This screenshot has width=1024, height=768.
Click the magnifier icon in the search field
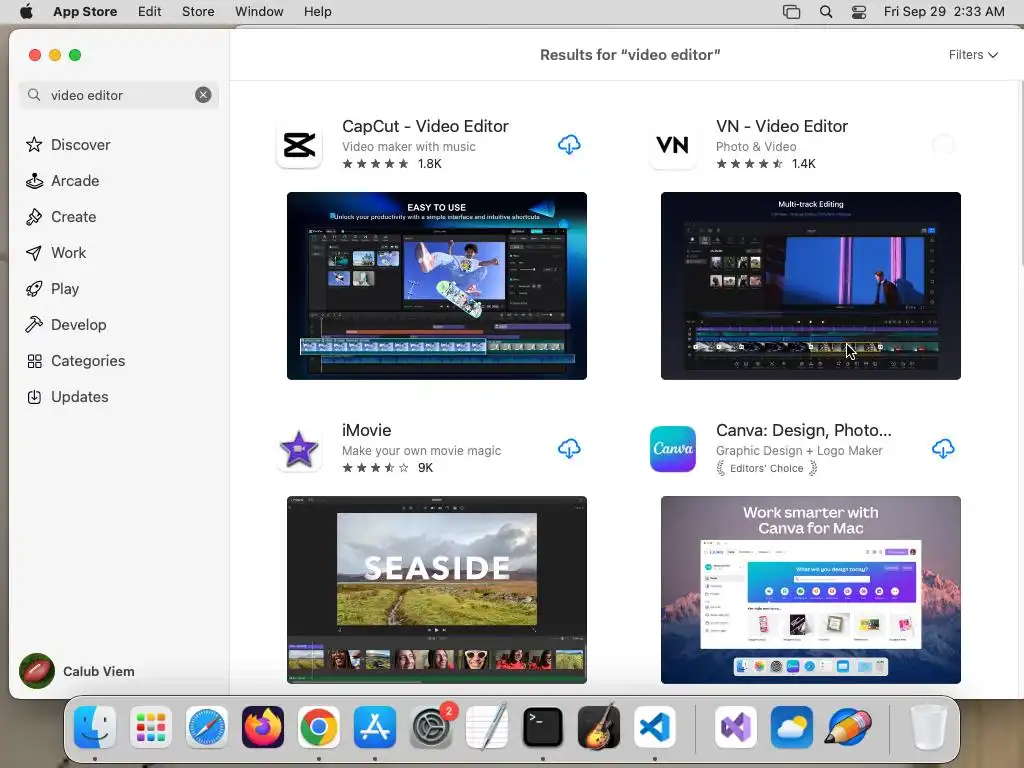(x=34, y=95)
